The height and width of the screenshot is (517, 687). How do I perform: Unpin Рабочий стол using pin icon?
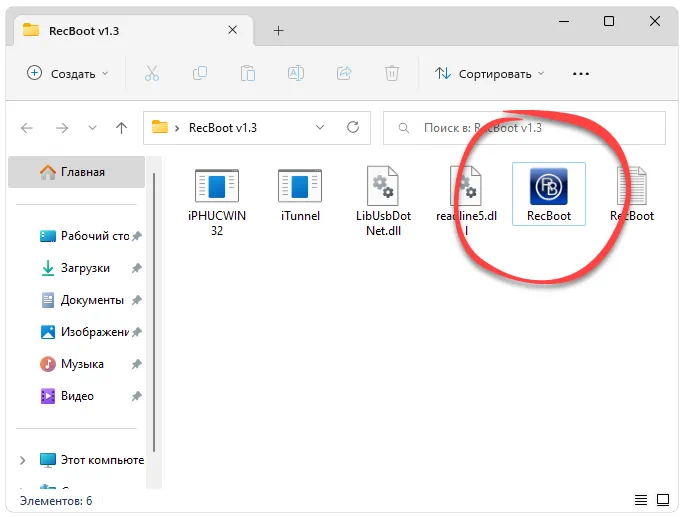pyautogui.click(x=137, y=236)
